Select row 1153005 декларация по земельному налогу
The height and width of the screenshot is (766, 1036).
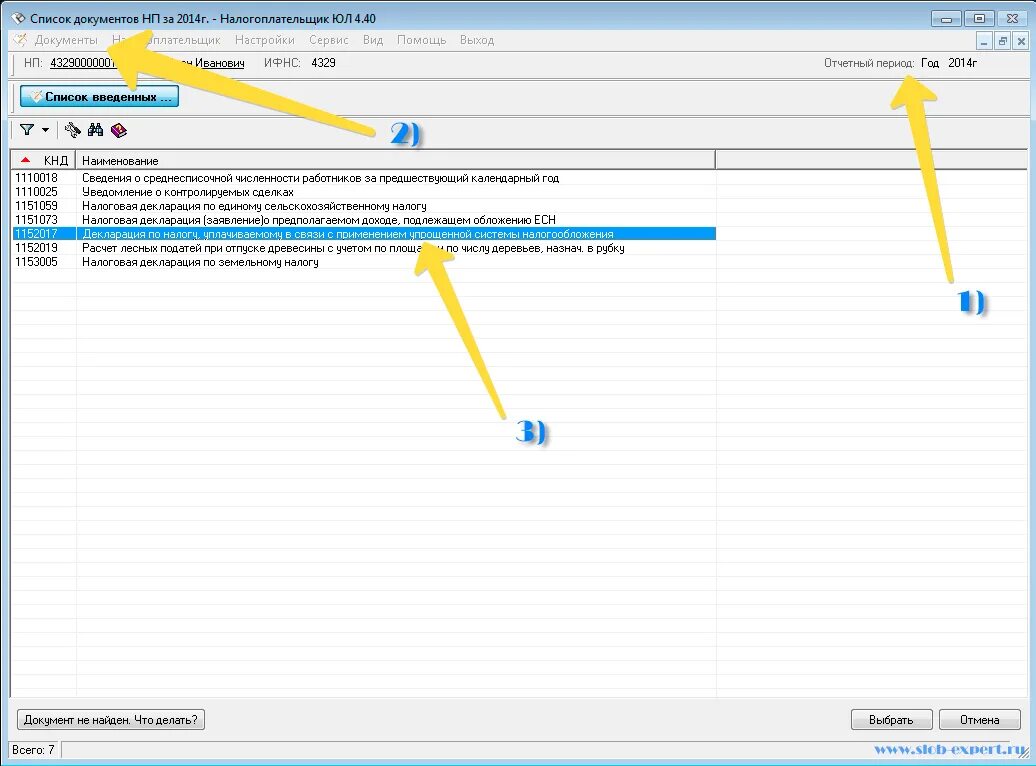(363, 262)
